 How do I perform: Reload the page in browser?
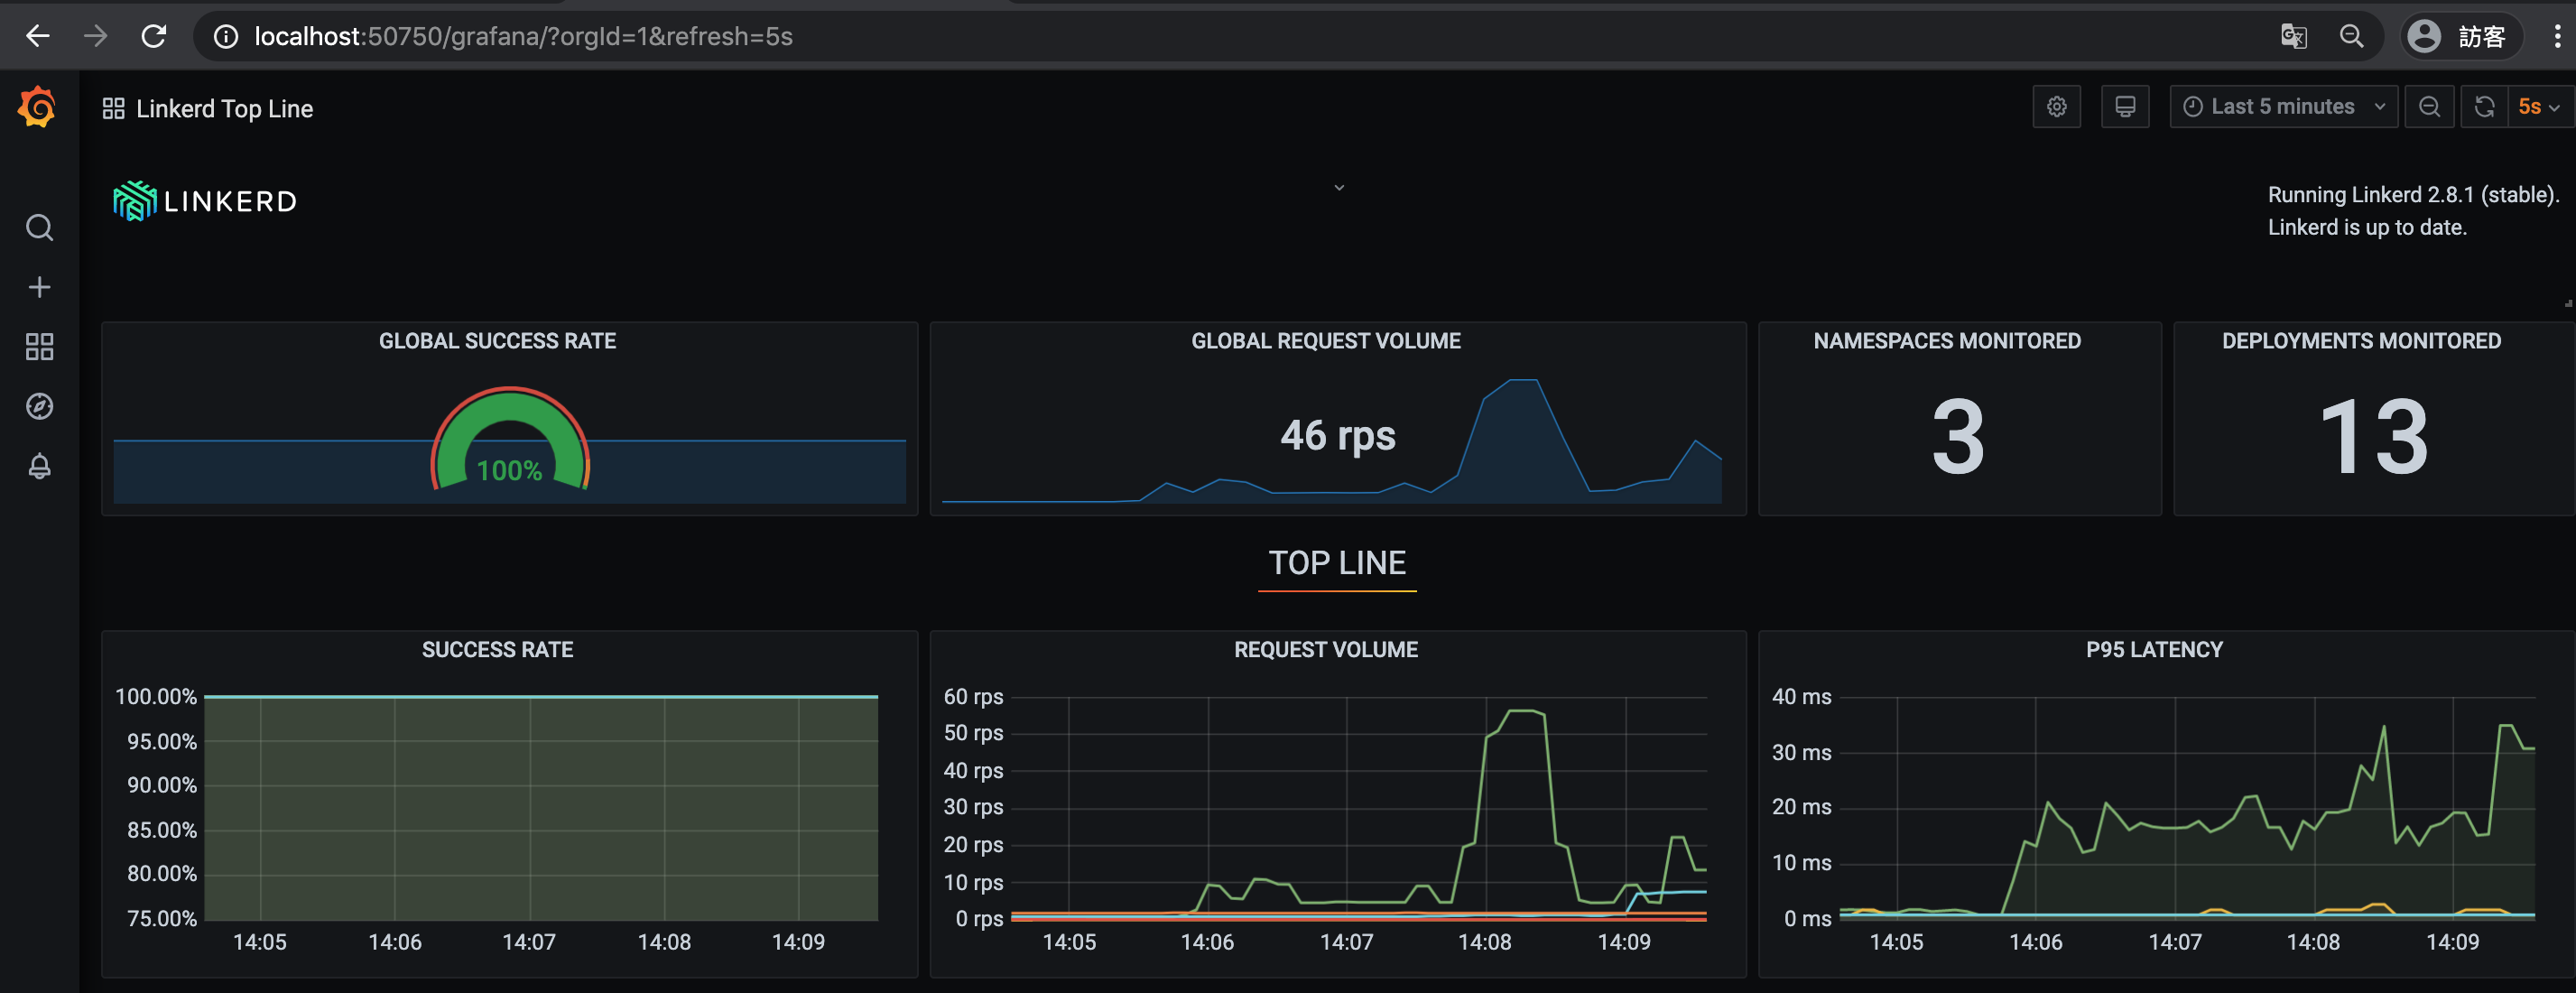pyautogui.click(x=154, y=37)
